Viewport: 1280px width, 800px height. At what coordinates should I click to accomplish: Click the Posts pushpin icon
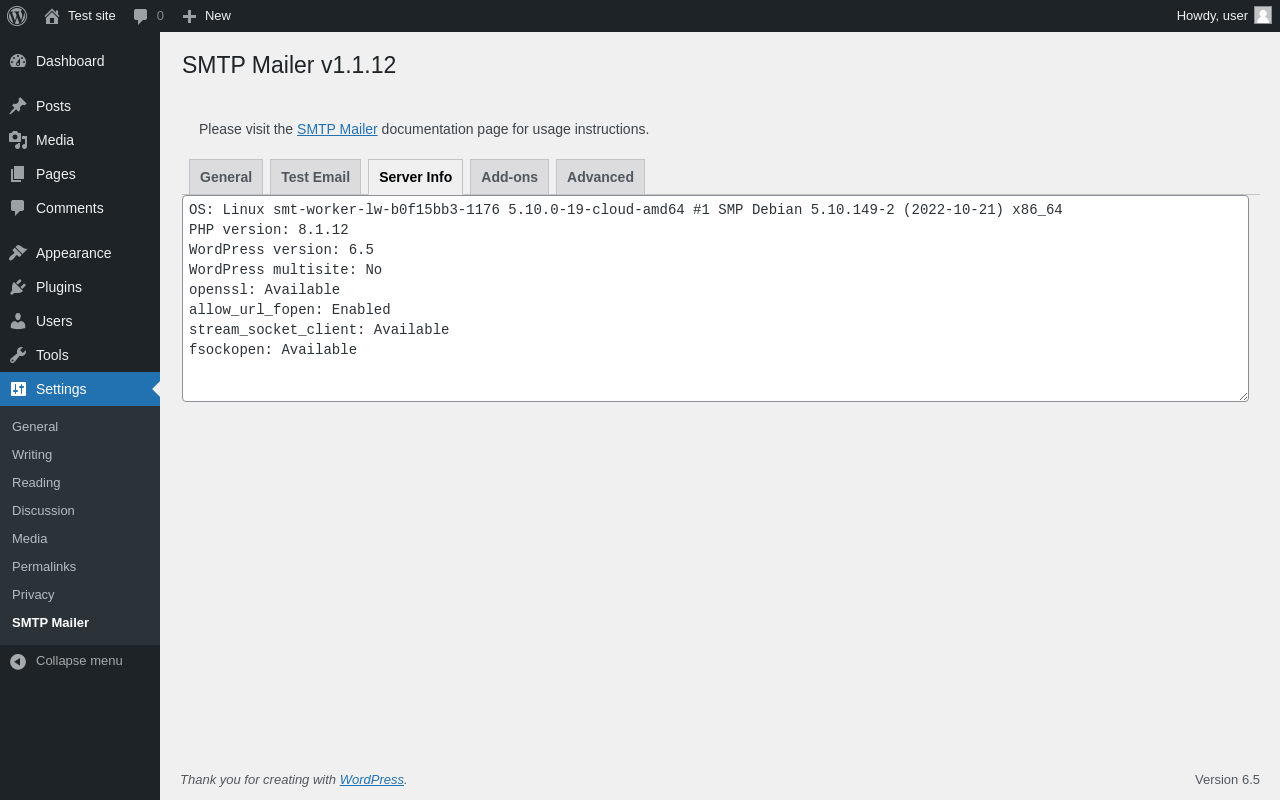point(18,106)
